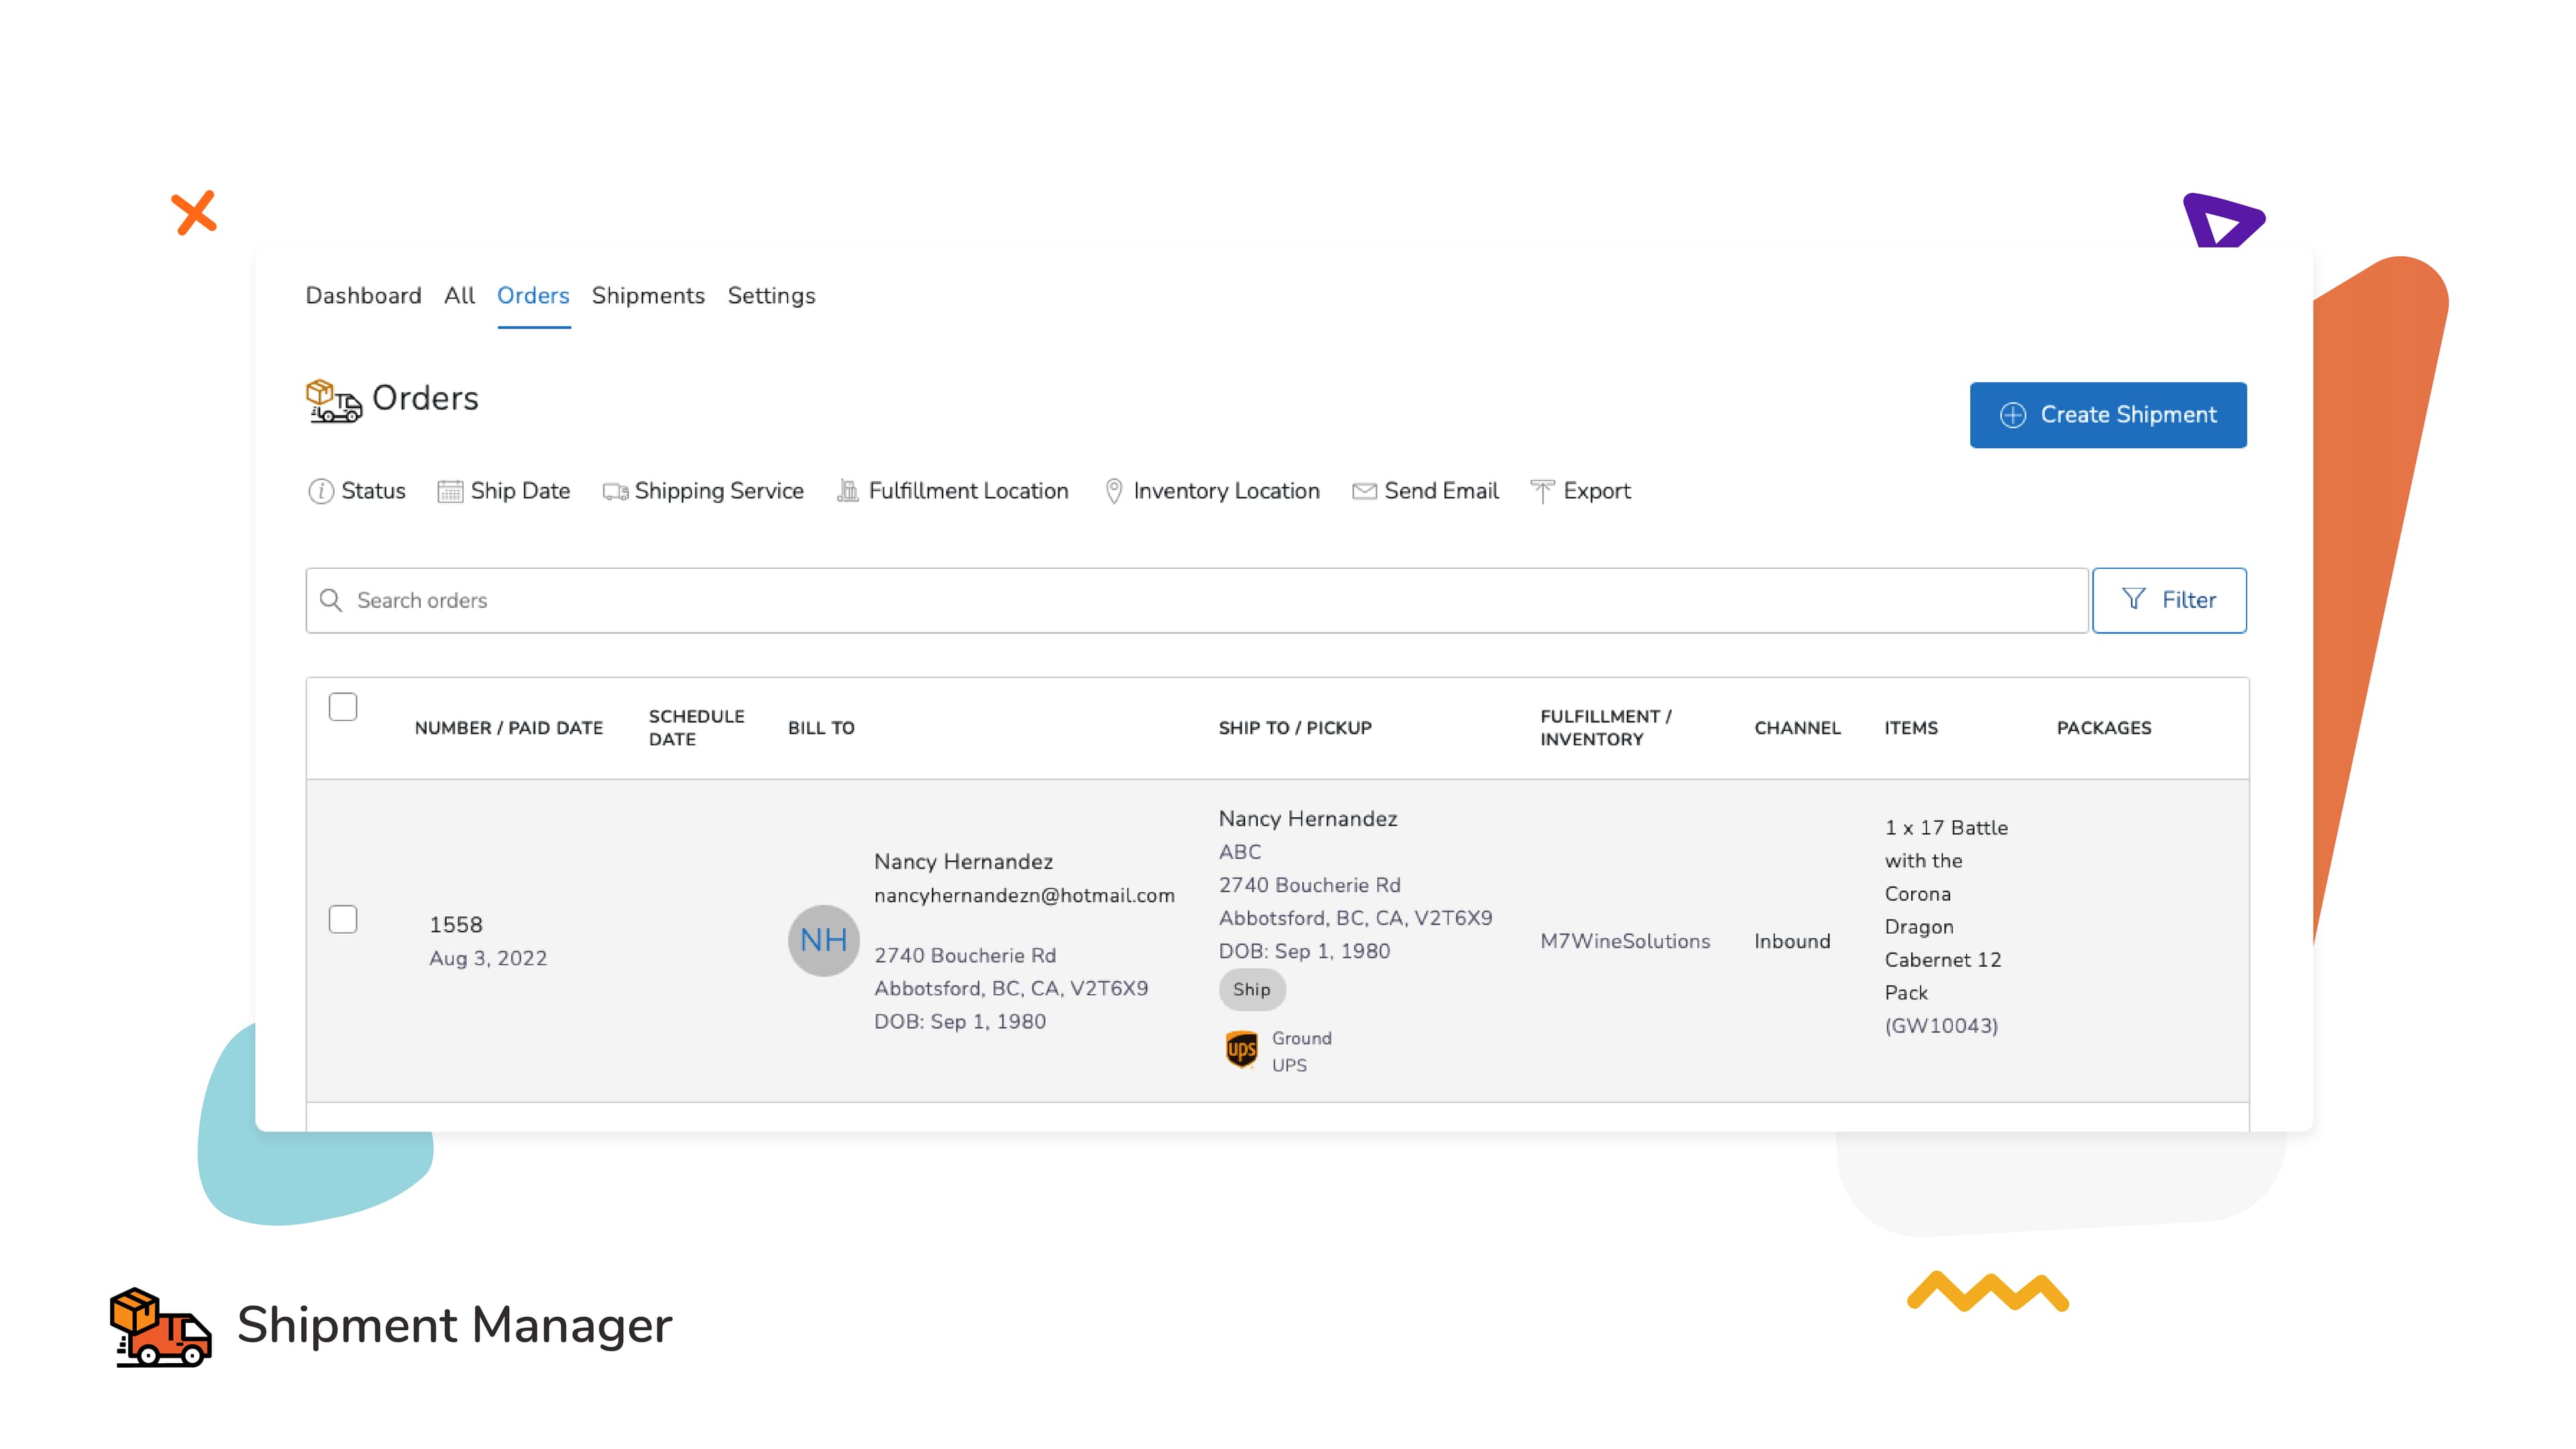Click the Search orders input field
This screenshot has width=2576, height=1449.
coord(1197,600)
